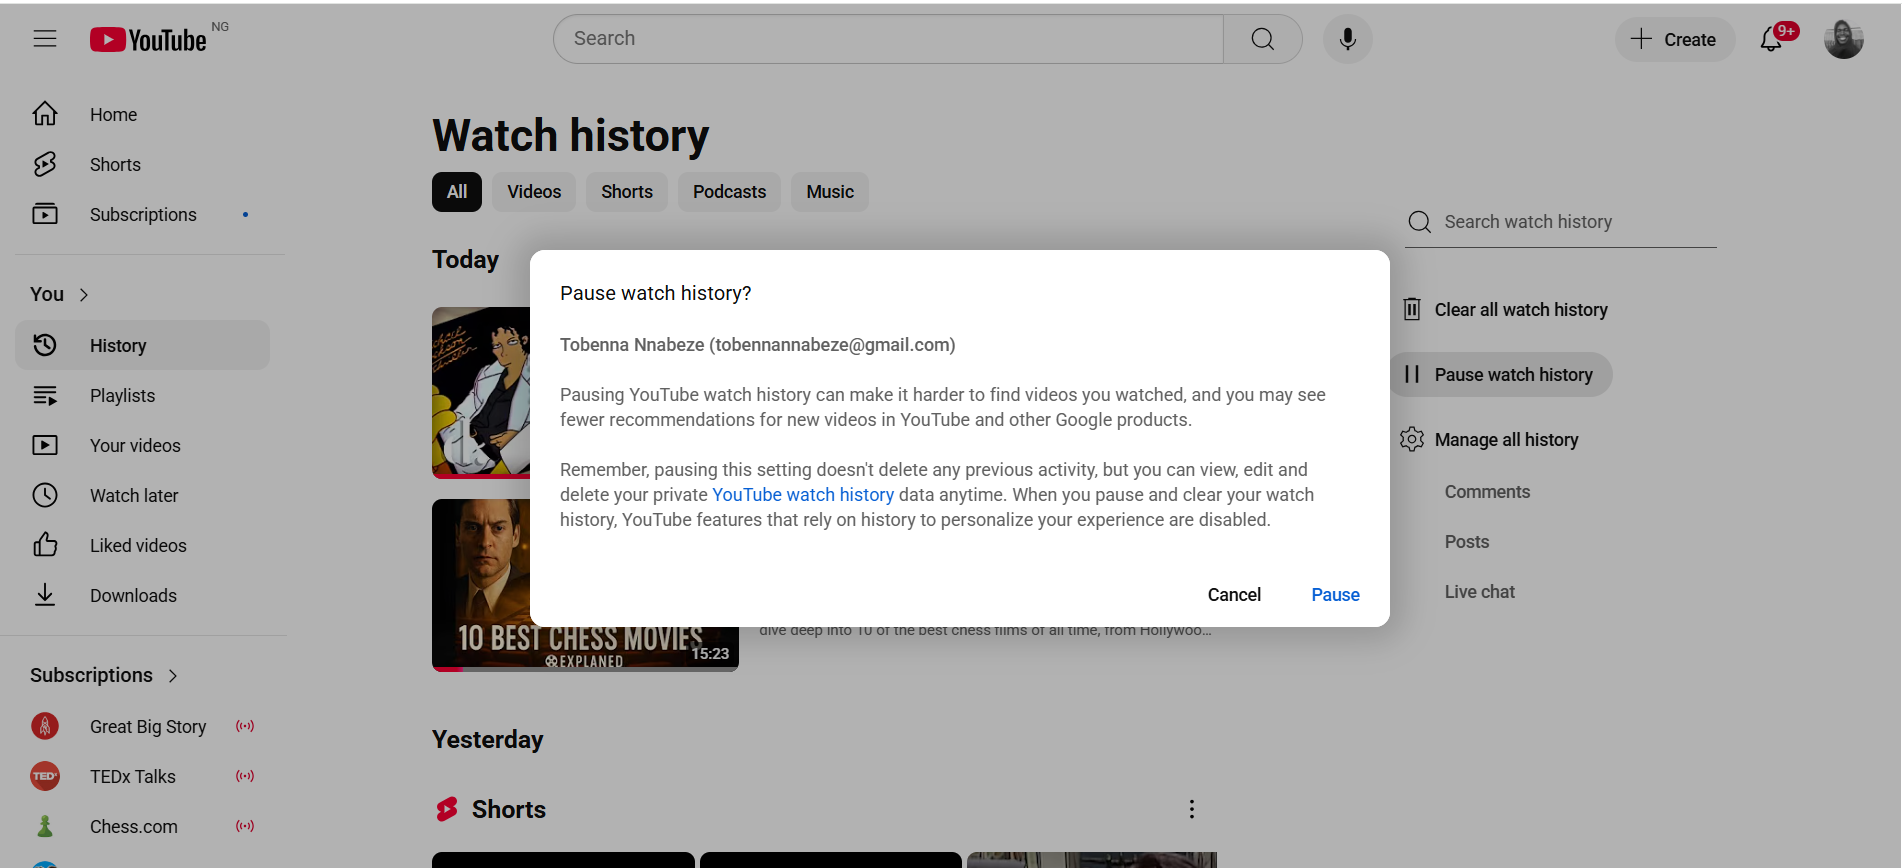
Task: Click Clear all watch history
Action: tap(1507, 310)
